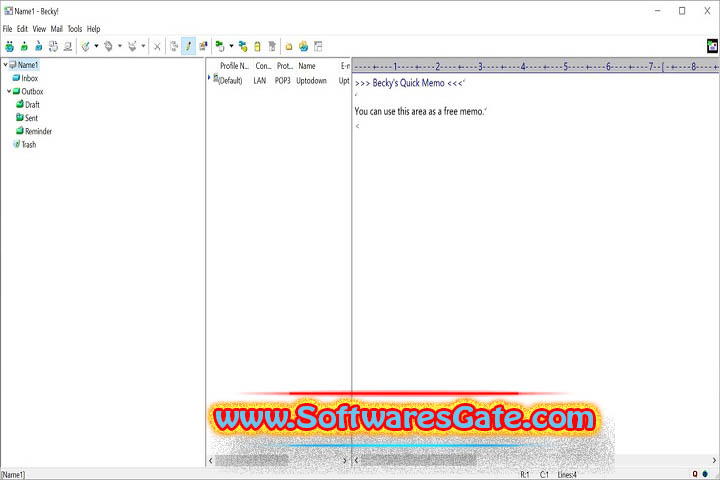This screenshot has height=480, width=720.
Task: Click the window layout toolbar icon
Action: tap(318, 46)
